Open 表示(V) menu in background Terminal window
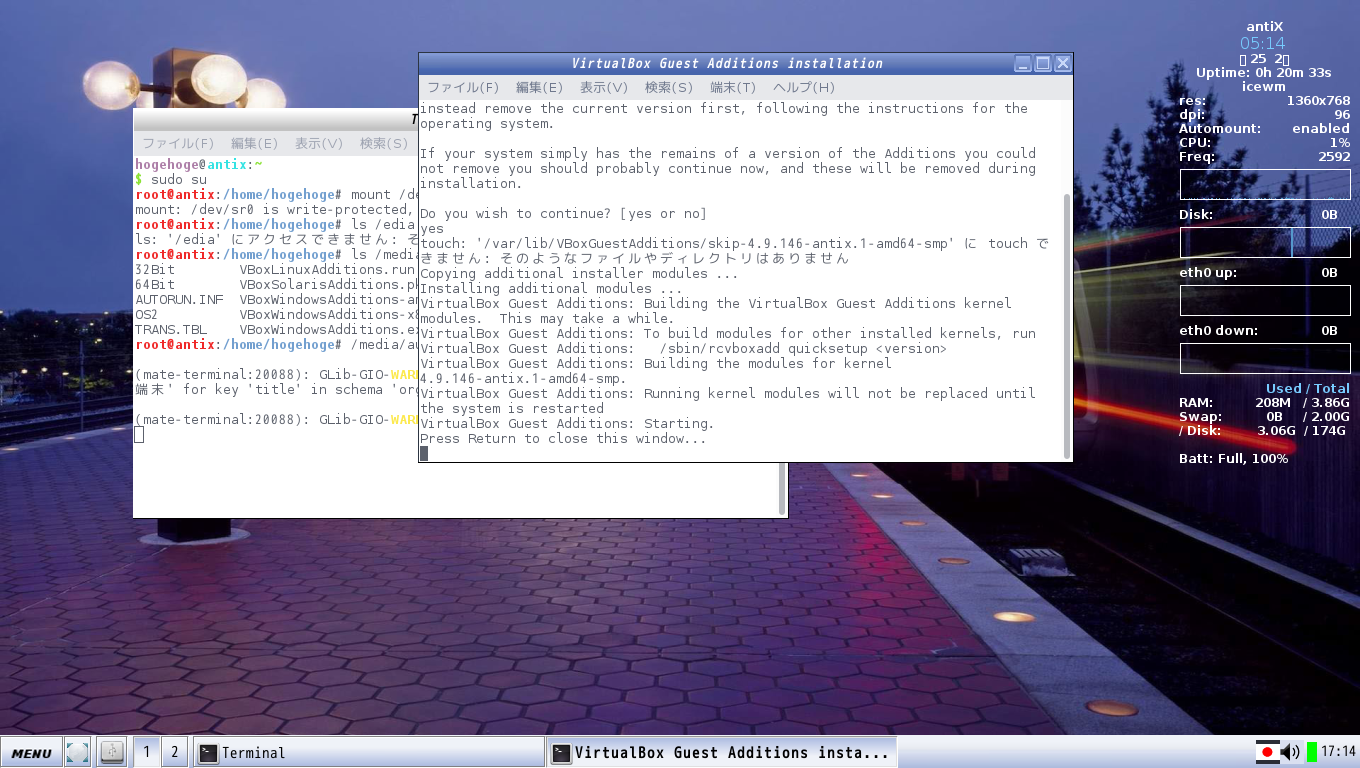Screen dimensions: 1360x768 click(x=319, y=144)
